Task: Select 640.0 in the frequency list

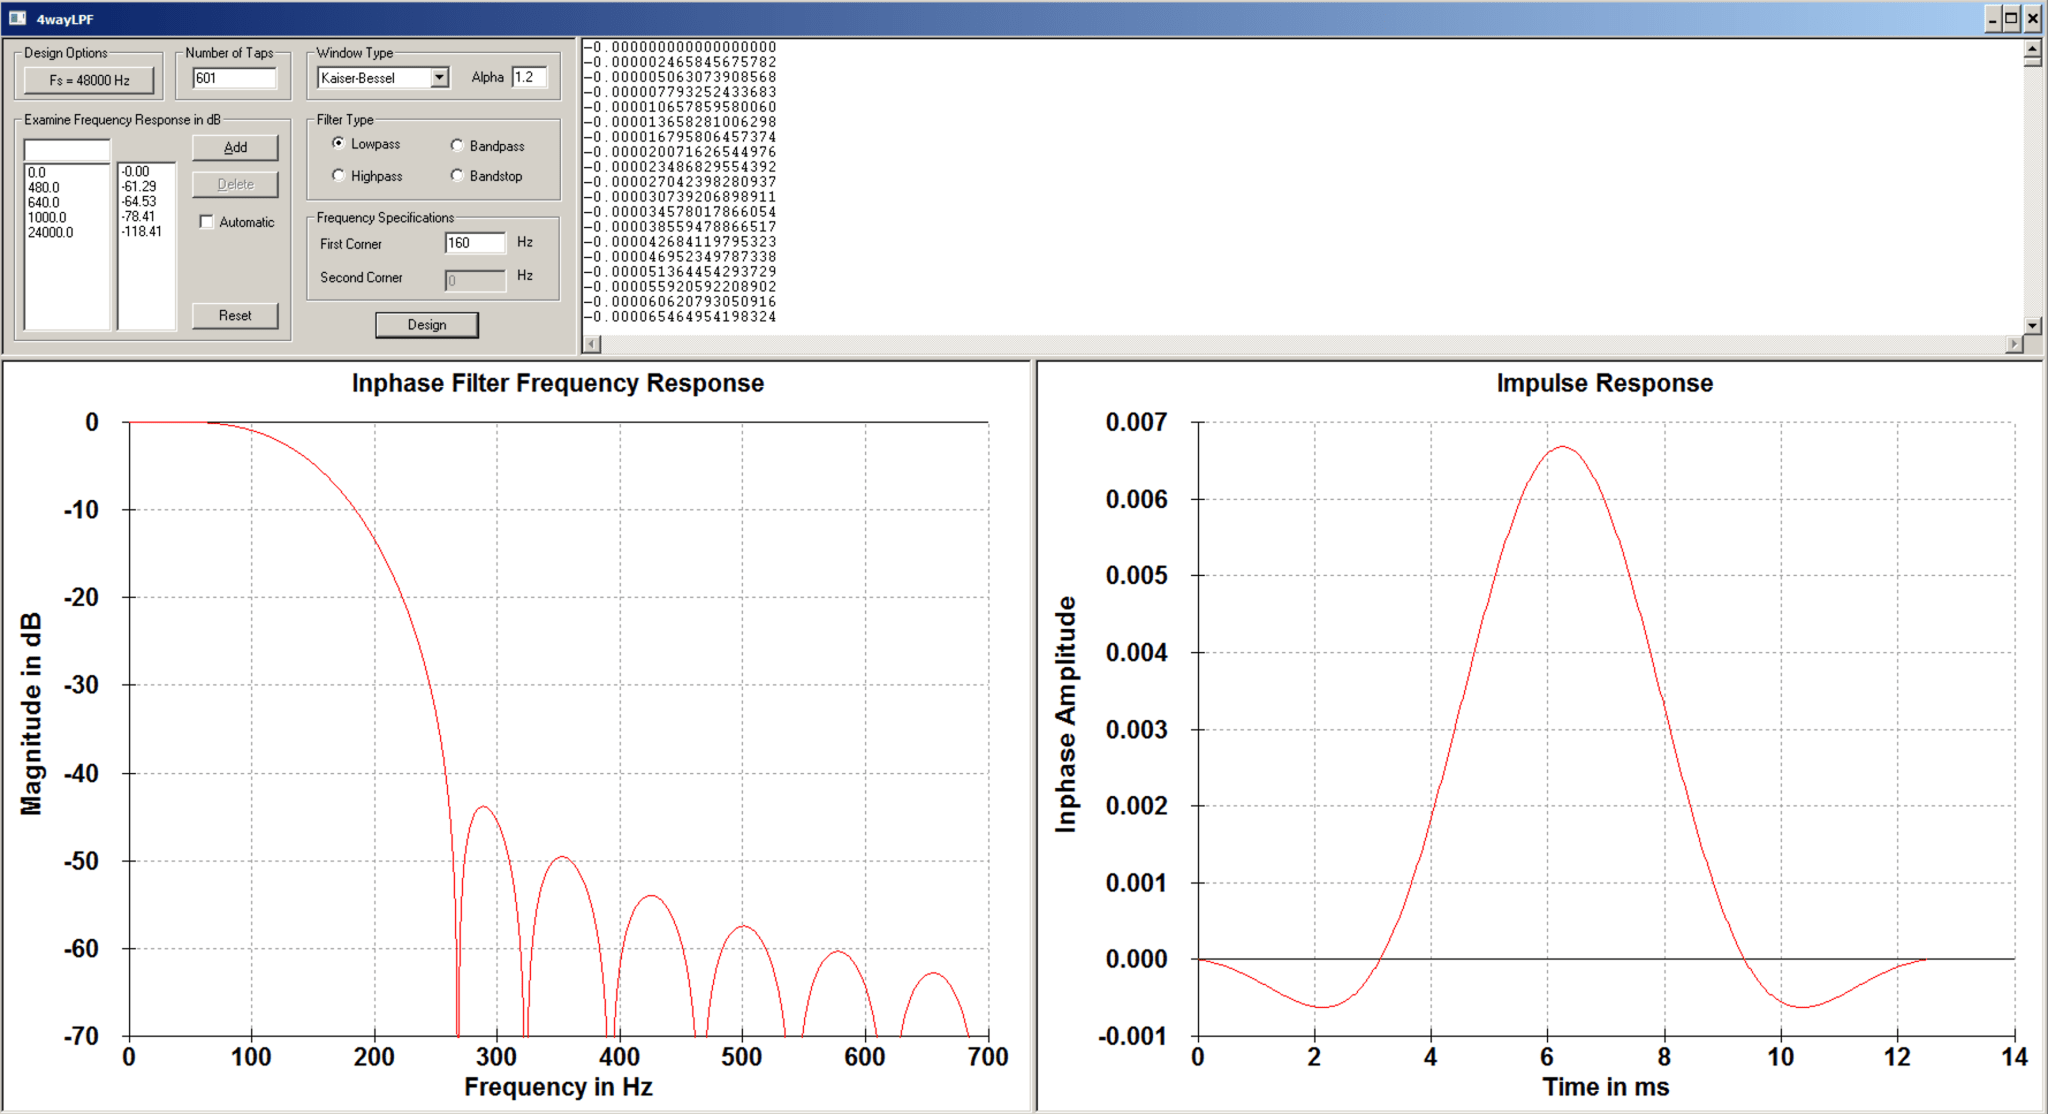Action: tap(44, 202)
